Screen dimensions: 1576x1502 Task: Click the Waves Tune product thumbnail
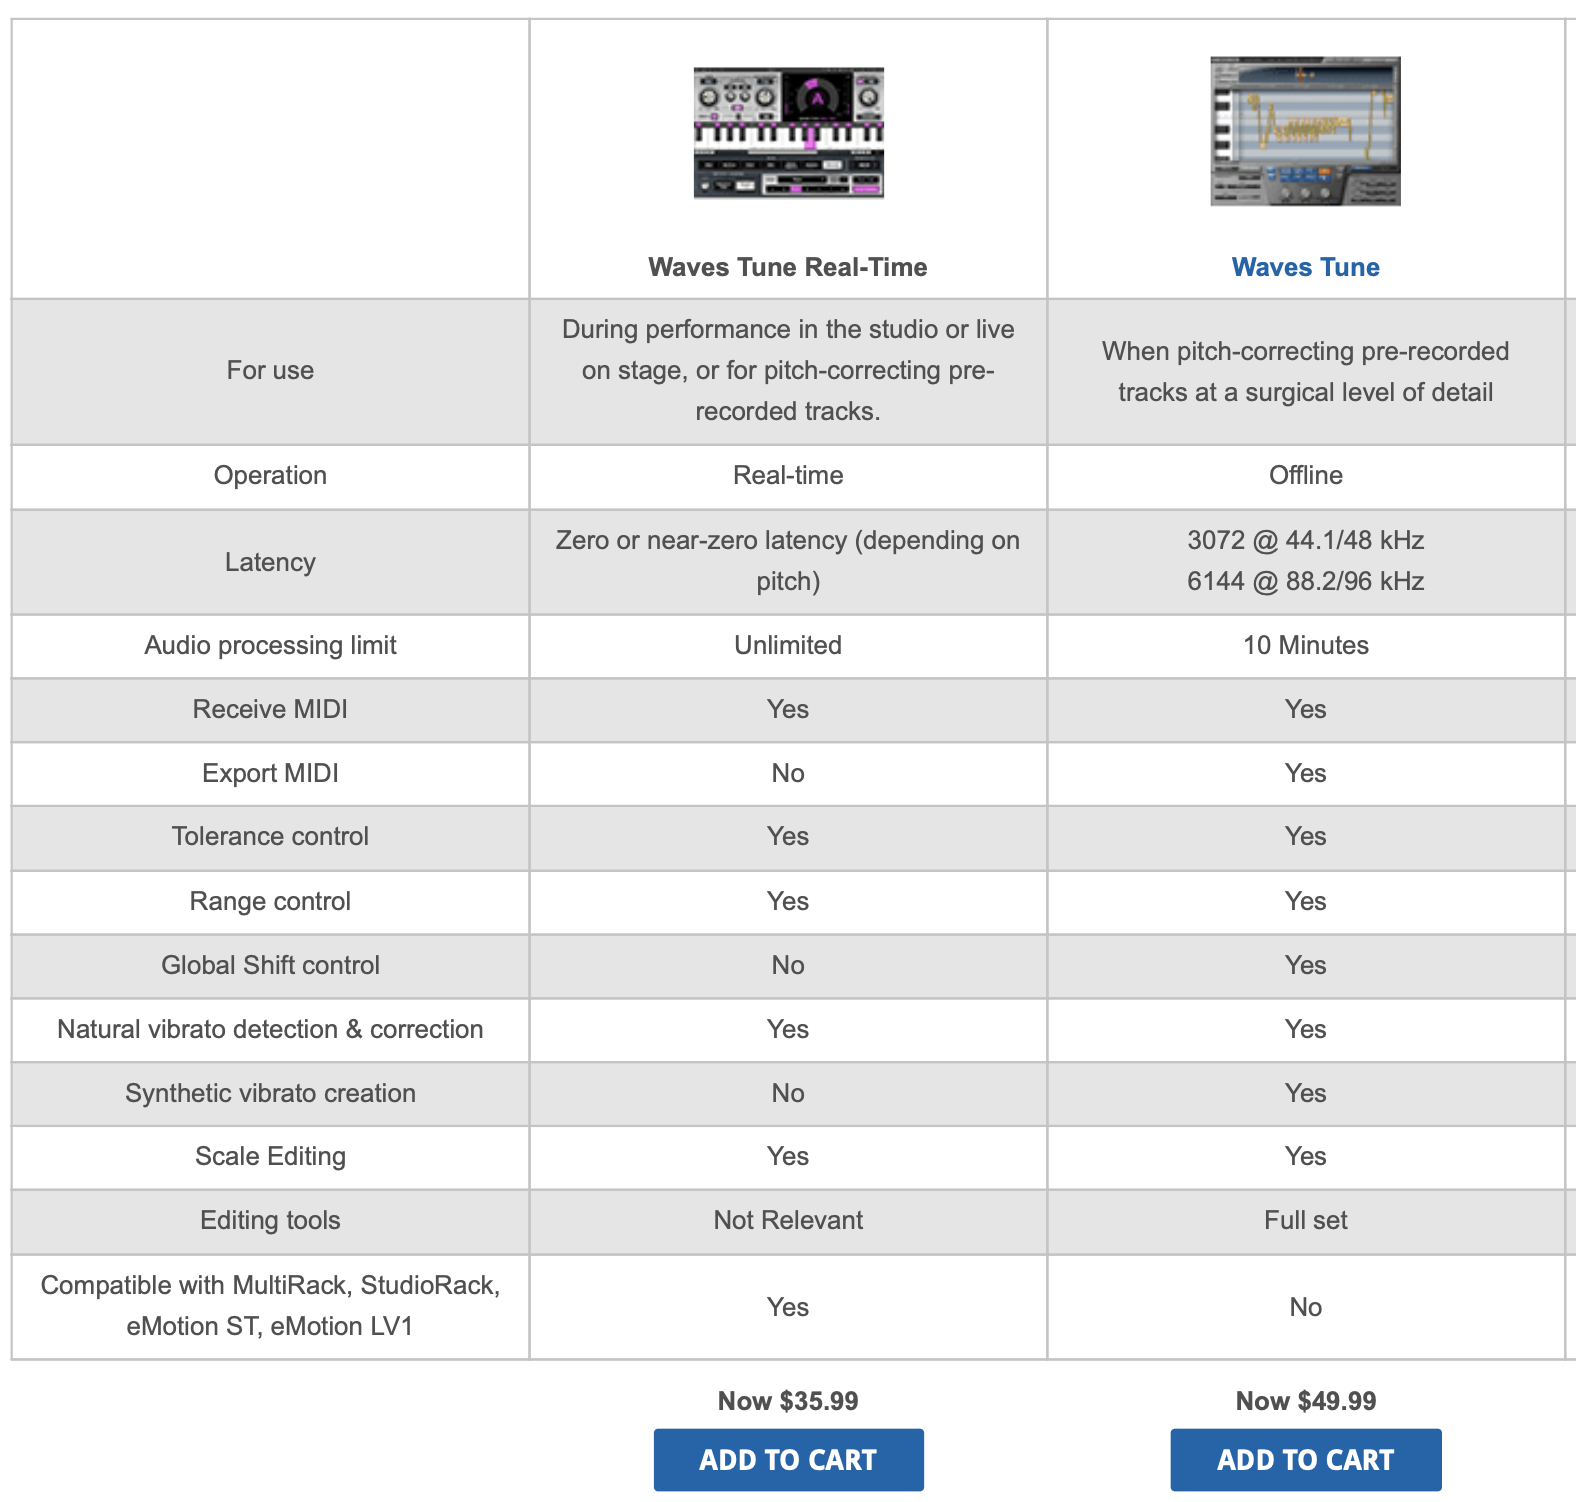tap(1305, 131)
